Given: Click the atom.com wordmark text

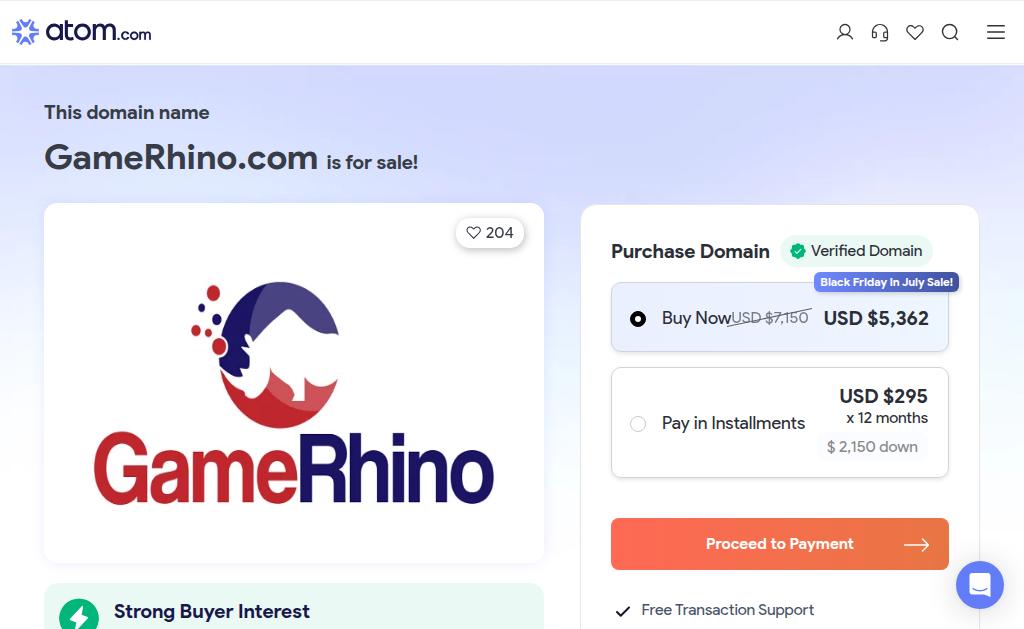Looking at the screenshot, I should click(99, 31).
